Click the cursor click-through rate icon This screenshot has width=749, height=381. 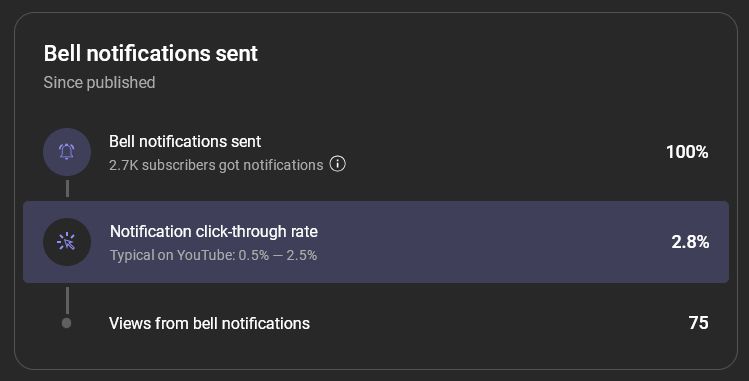pos(67,242)
